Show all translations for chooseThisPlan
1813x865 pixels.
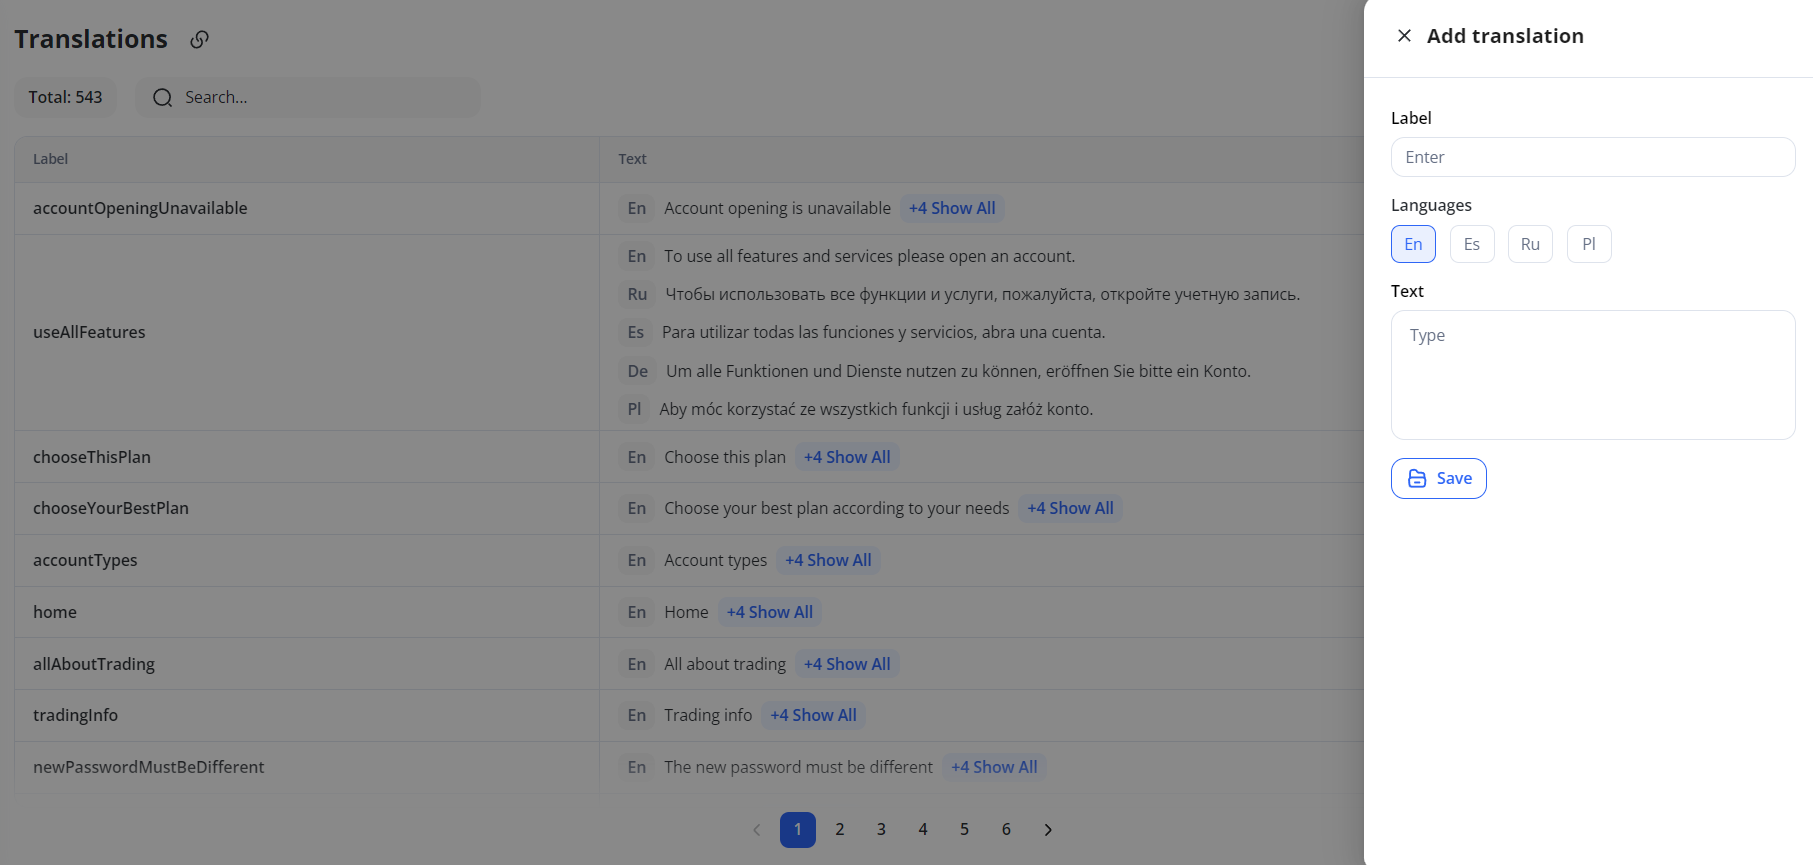[847, 457]
